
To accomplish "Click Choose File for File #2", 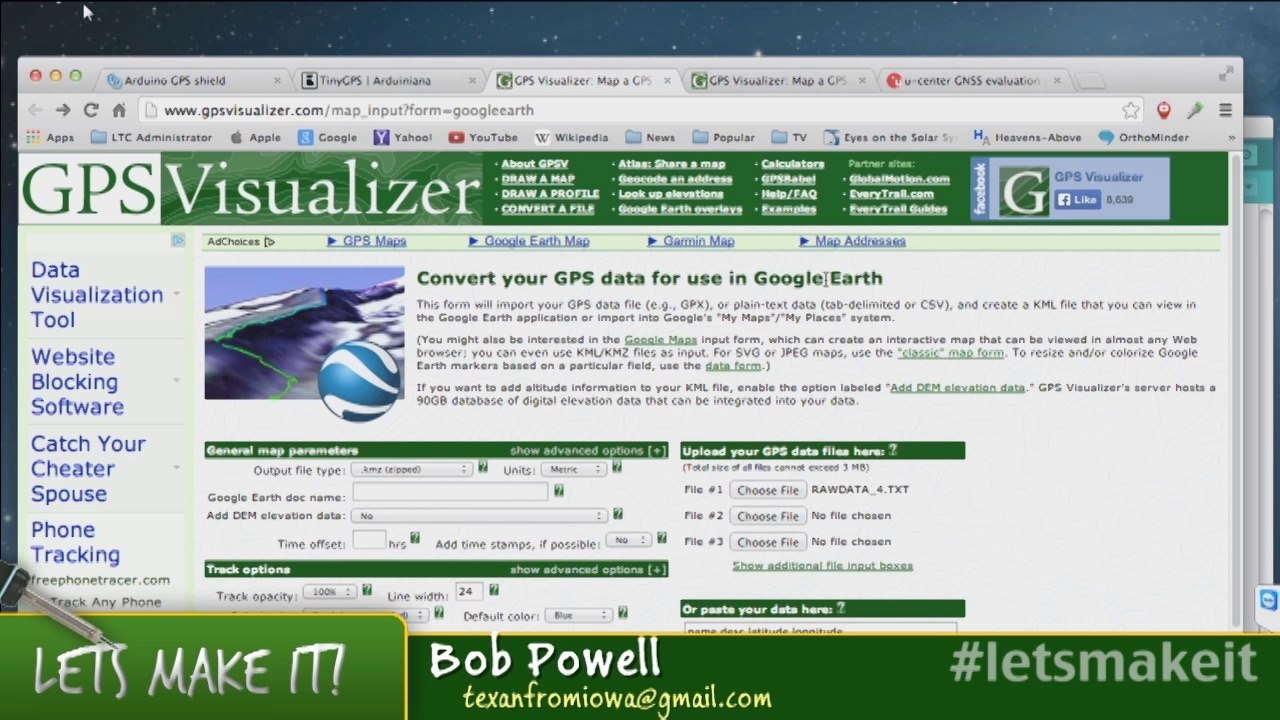I will pyautogui.click(x=768, y=516).
